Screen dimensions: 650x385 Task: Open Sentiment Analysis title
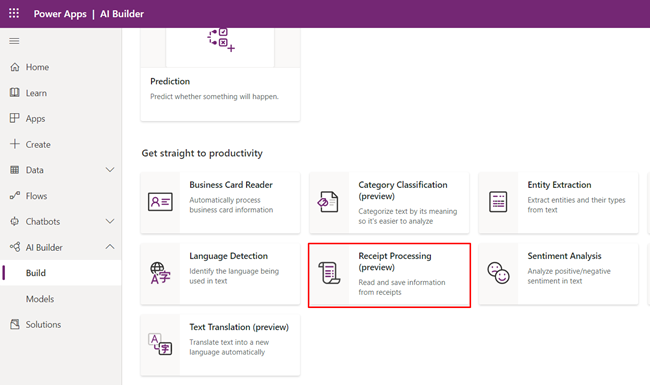click(564, 256)
